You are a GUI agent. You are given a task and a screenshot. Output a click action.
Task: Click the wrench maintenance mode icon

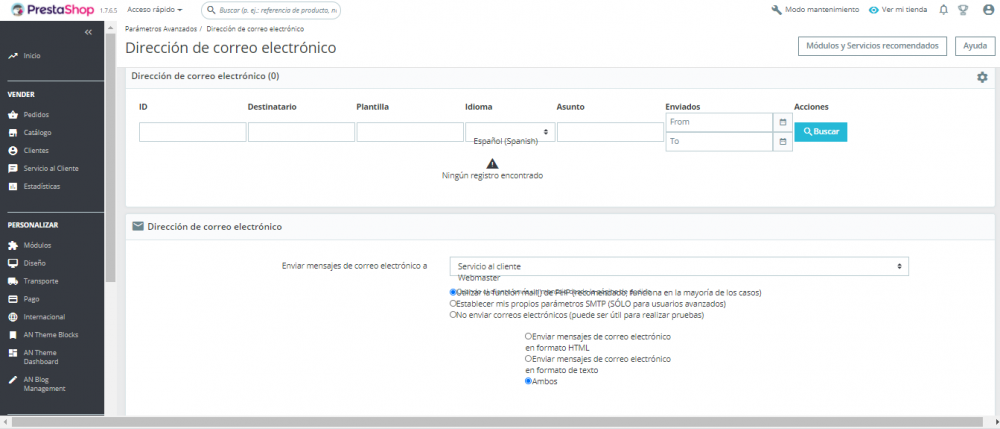(777, 10)
